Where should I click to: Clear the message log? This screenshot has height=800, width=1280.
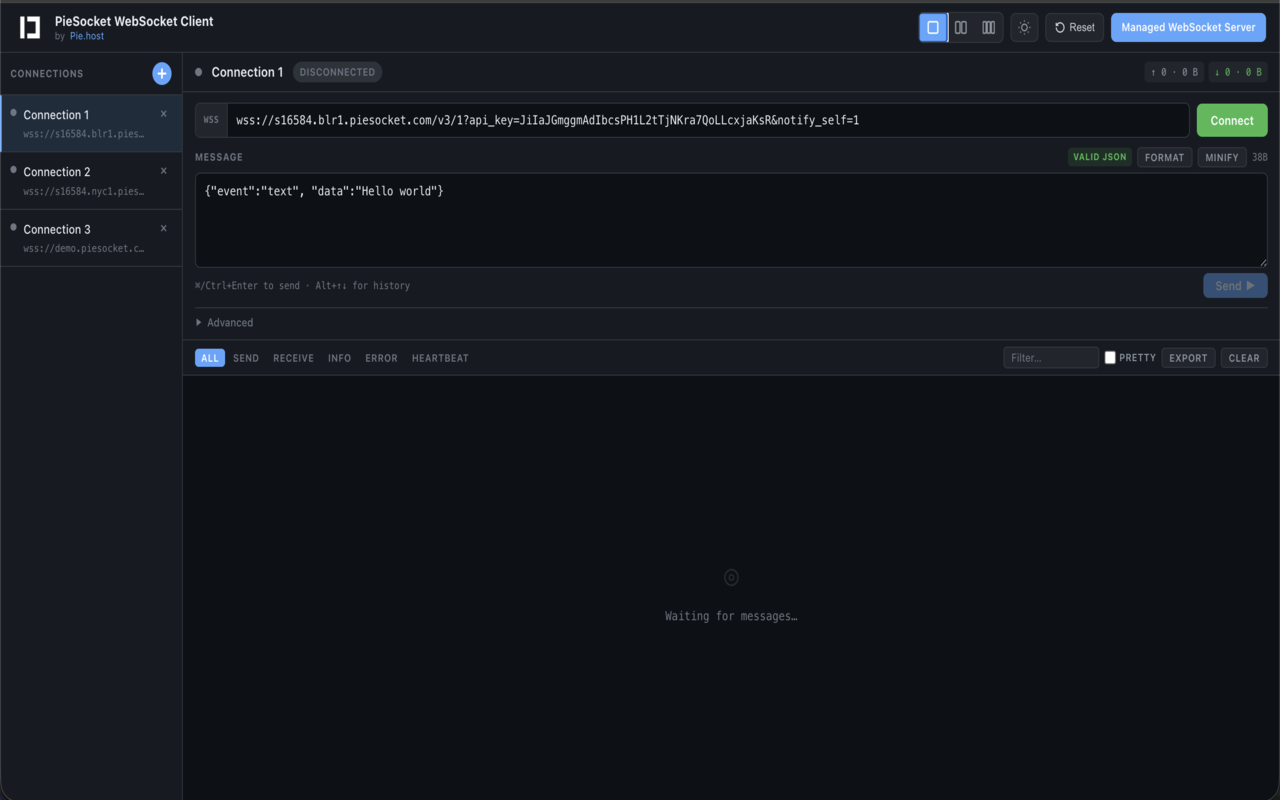point(1244,358)
